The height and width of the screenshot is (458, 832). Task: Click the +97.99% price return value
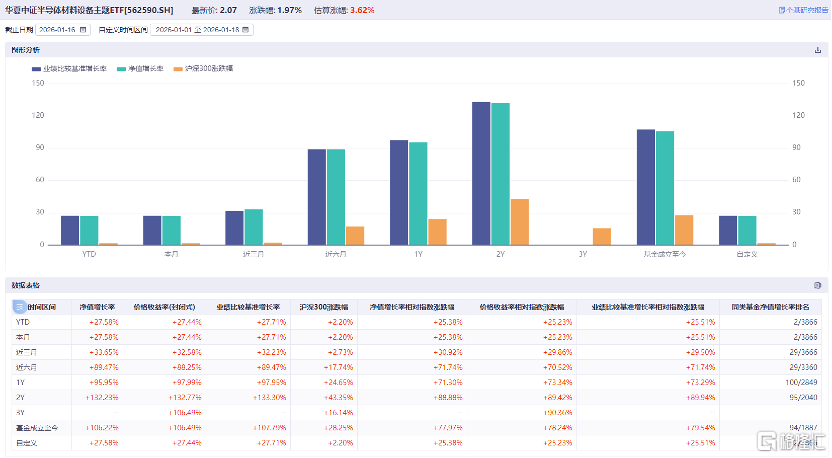point(187,382)
